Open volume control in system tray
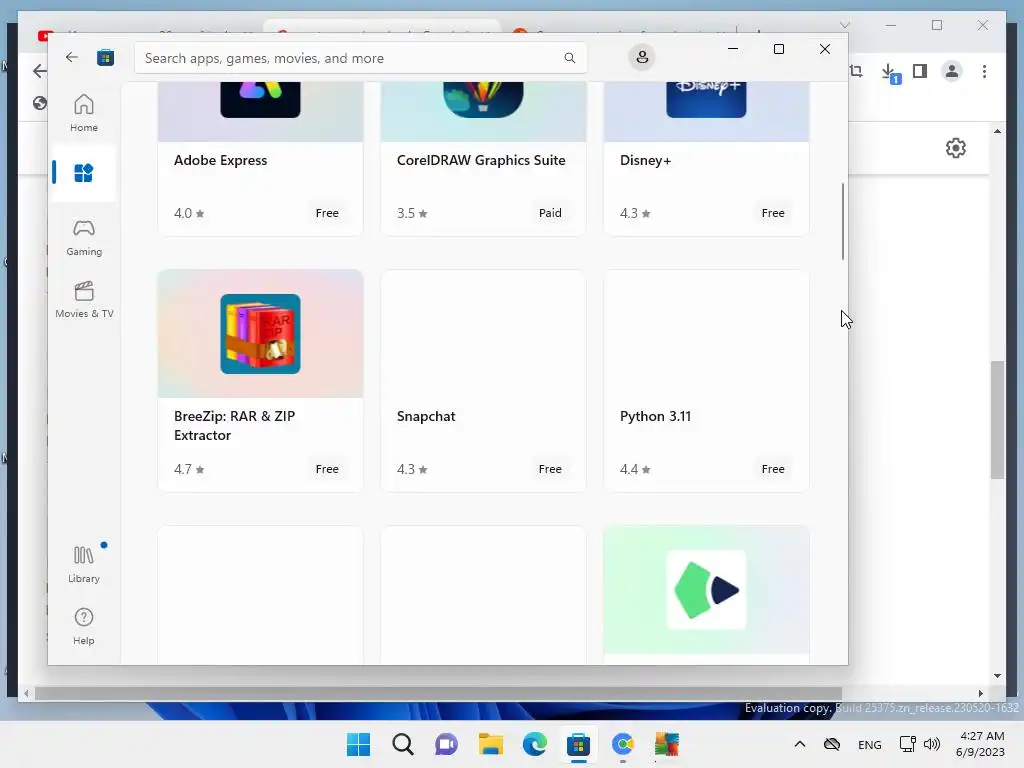The height and width of the screenshot is (768, 1024). [932, 744]
